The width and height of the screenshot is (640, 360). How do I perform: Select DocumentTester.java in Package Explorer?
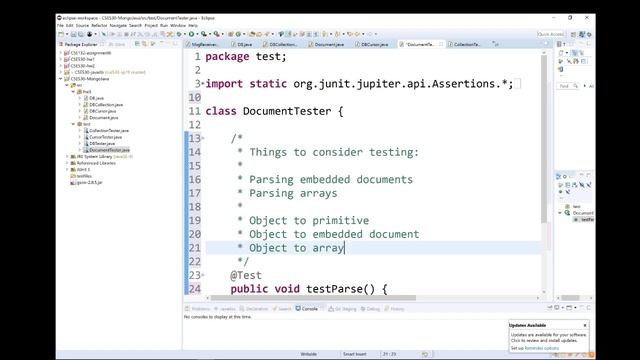(x=109, y=150)
